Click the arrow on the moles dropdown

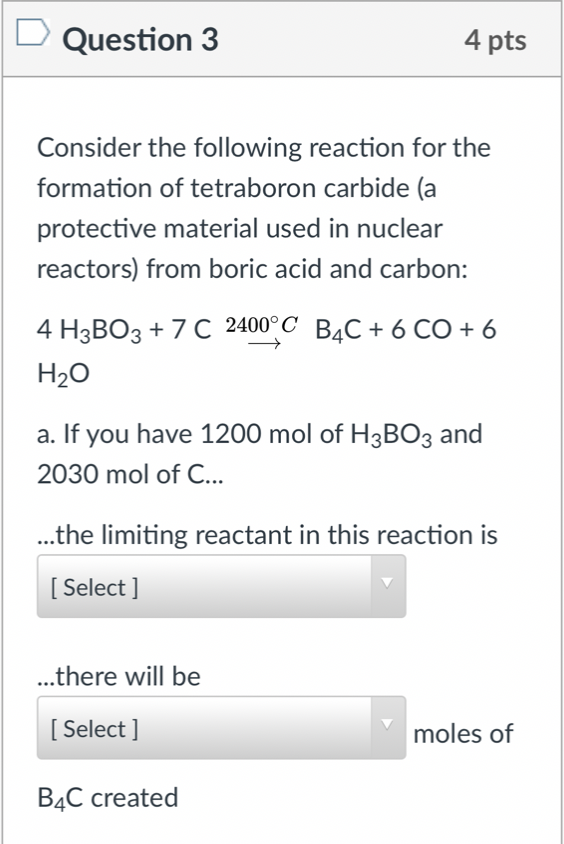click(387, 725)
